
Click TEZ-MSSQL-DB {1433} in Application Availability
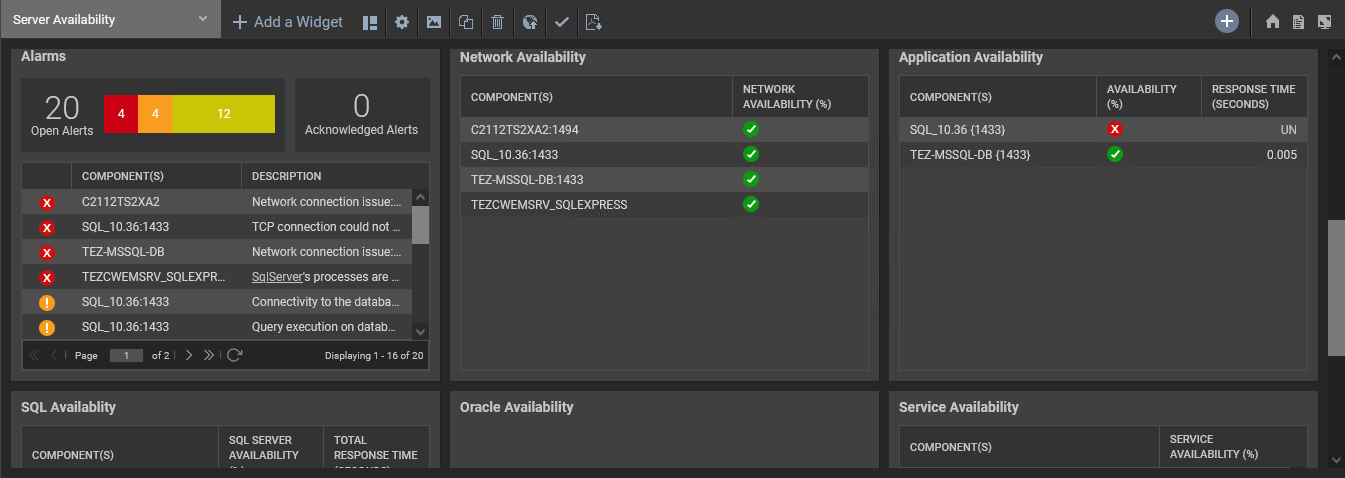[970, 154]
